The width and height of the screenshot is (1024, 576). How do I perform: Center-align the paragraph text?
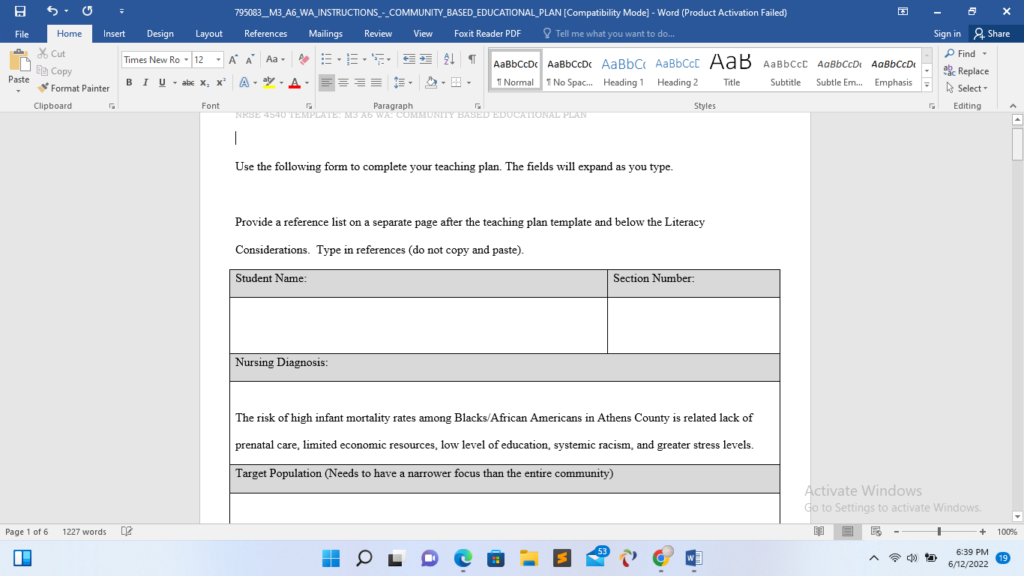pyautogui.click(x=344, y=83)
